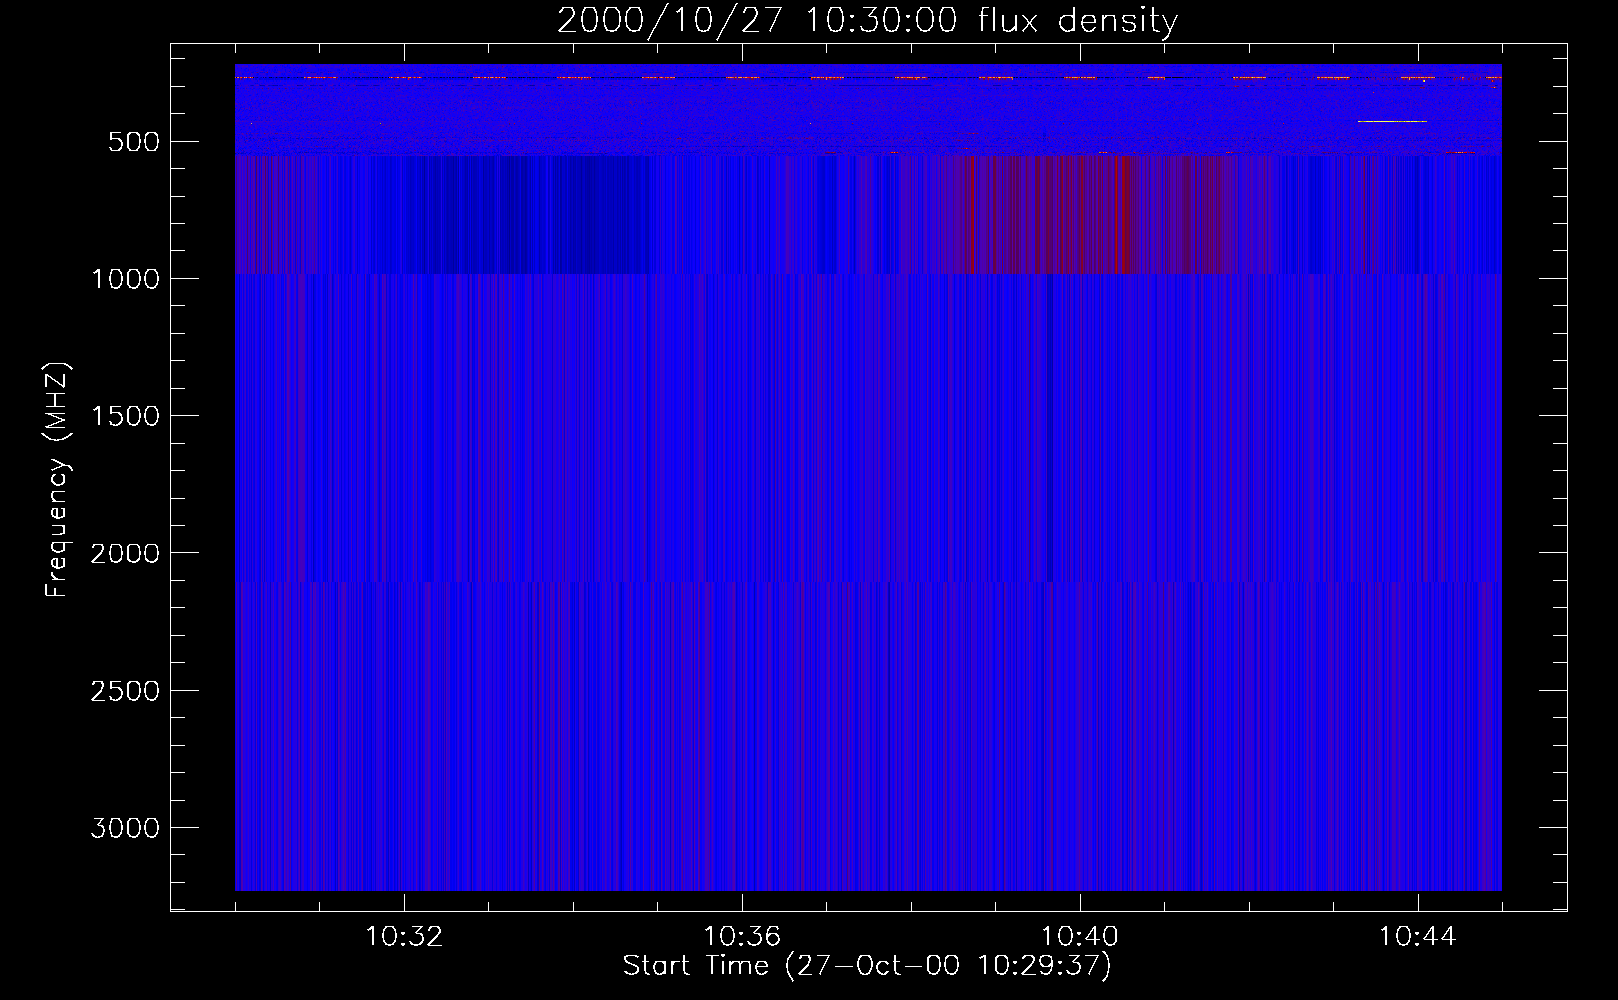The height and width of the screenshot is (1000, 1618).
Task: Click the 500 frequency tick label
Action: tap(134, 142)
